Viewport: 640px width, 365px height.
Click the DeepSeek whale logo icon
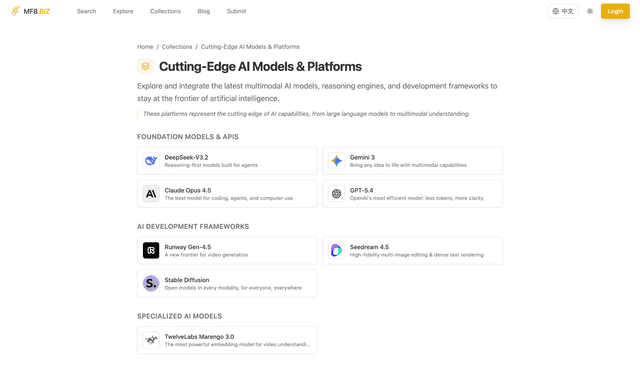pos(151,161)
